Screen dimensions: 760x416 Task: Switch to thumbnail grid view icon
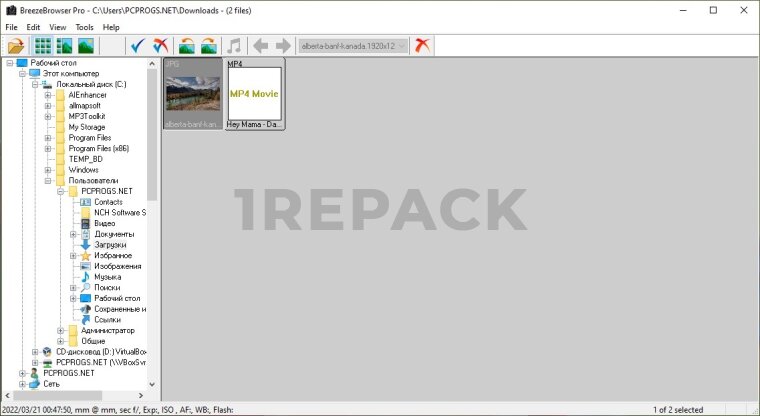(43, 46)
